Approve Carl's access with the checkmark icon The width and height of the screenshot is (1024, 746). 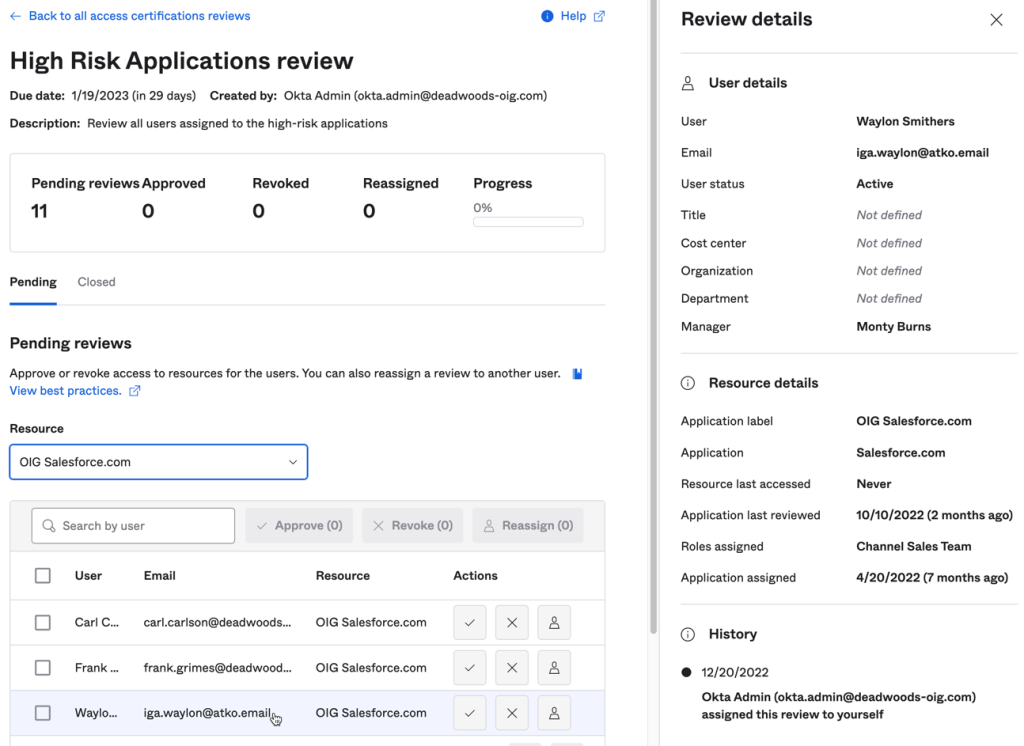469,622
